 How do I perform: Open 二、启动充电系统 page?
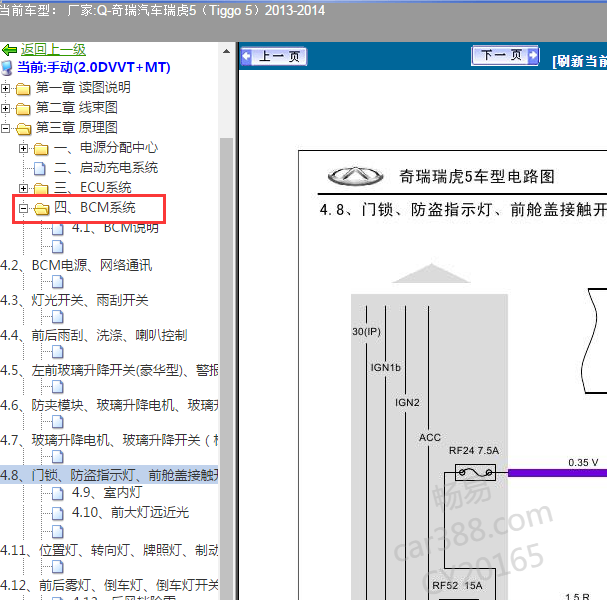106,168
